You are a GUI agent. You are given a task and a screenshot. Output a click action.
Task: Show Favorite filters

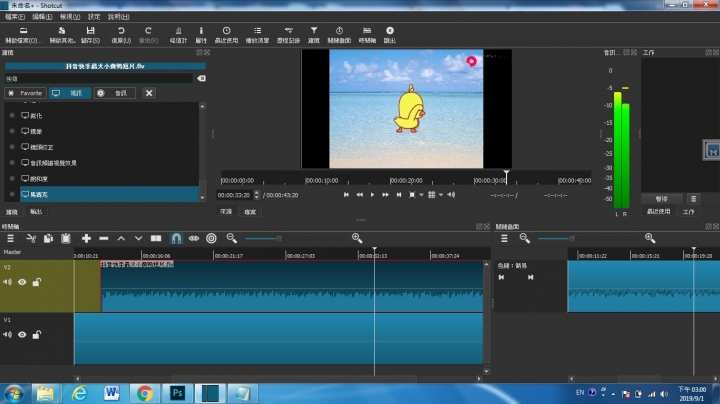tap(25, 93)
